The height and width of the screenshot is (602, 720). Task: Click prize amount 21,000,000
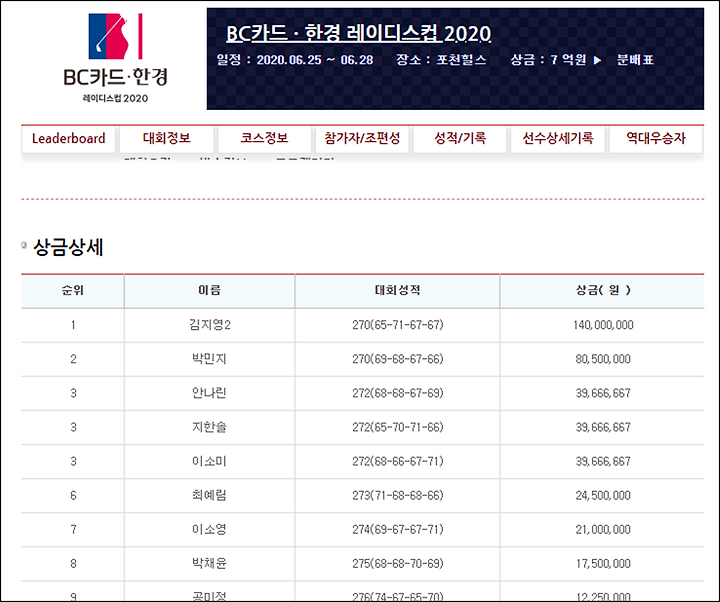(603, 529)
